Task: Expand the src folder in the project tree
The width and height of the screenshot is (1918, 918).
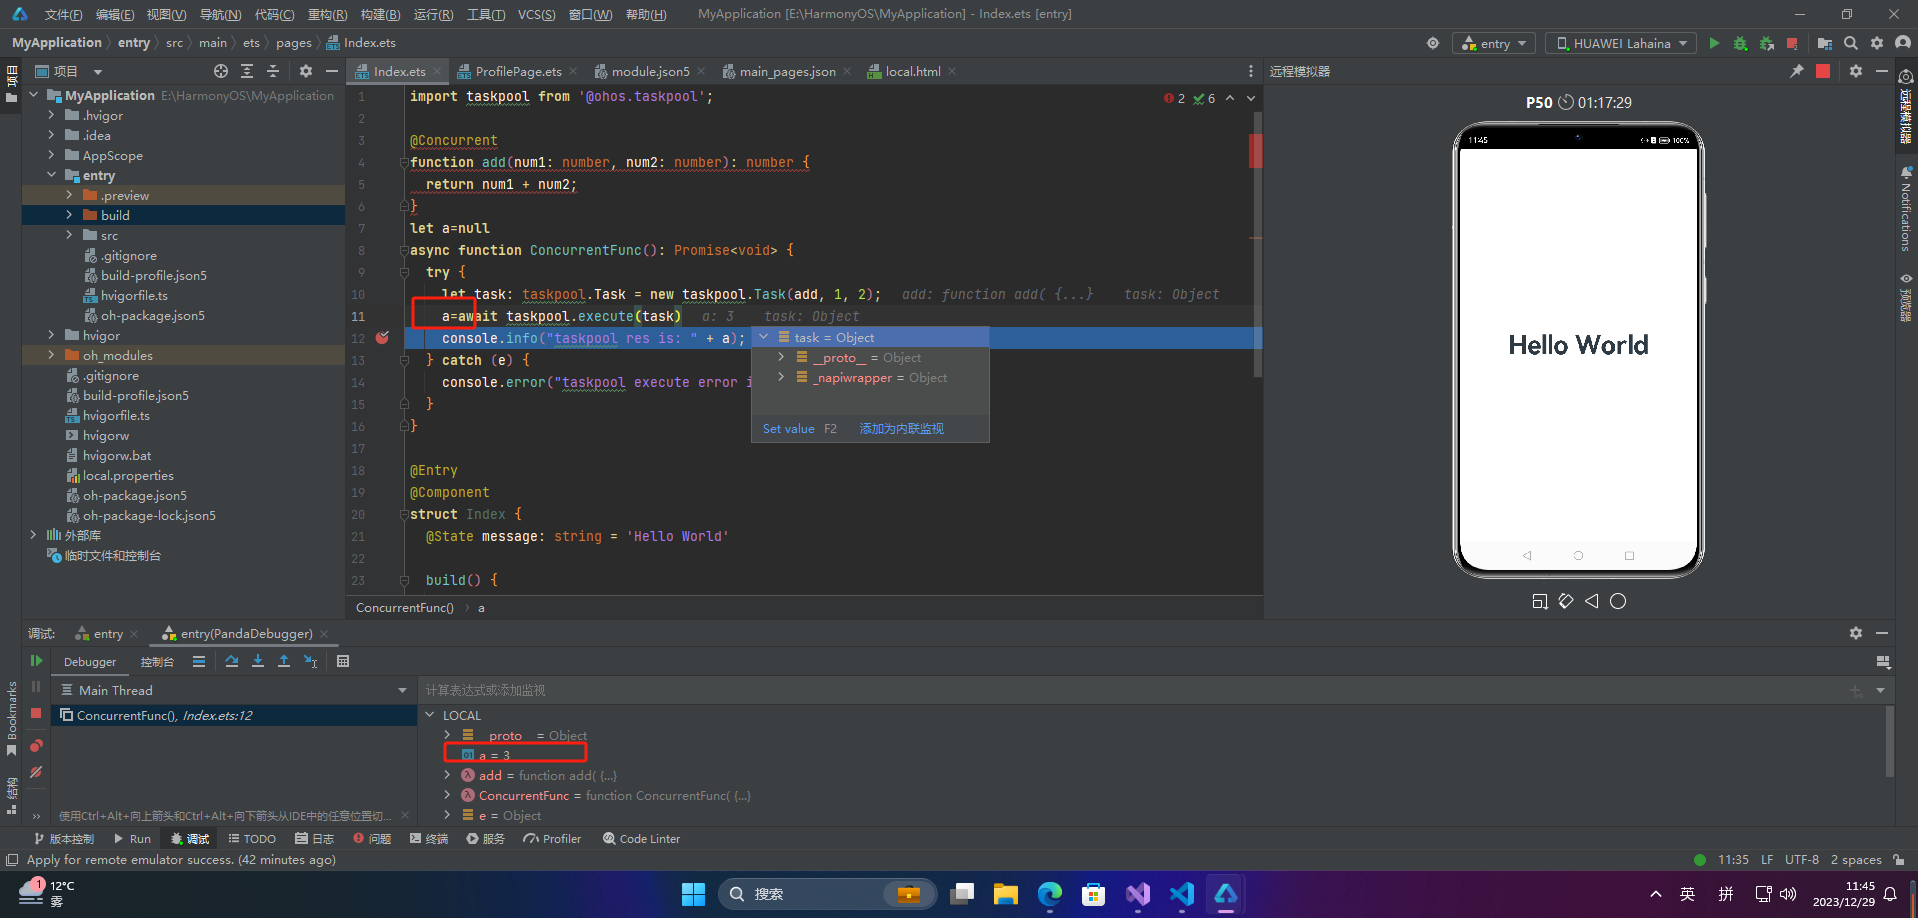Action: tap(69, 235)
